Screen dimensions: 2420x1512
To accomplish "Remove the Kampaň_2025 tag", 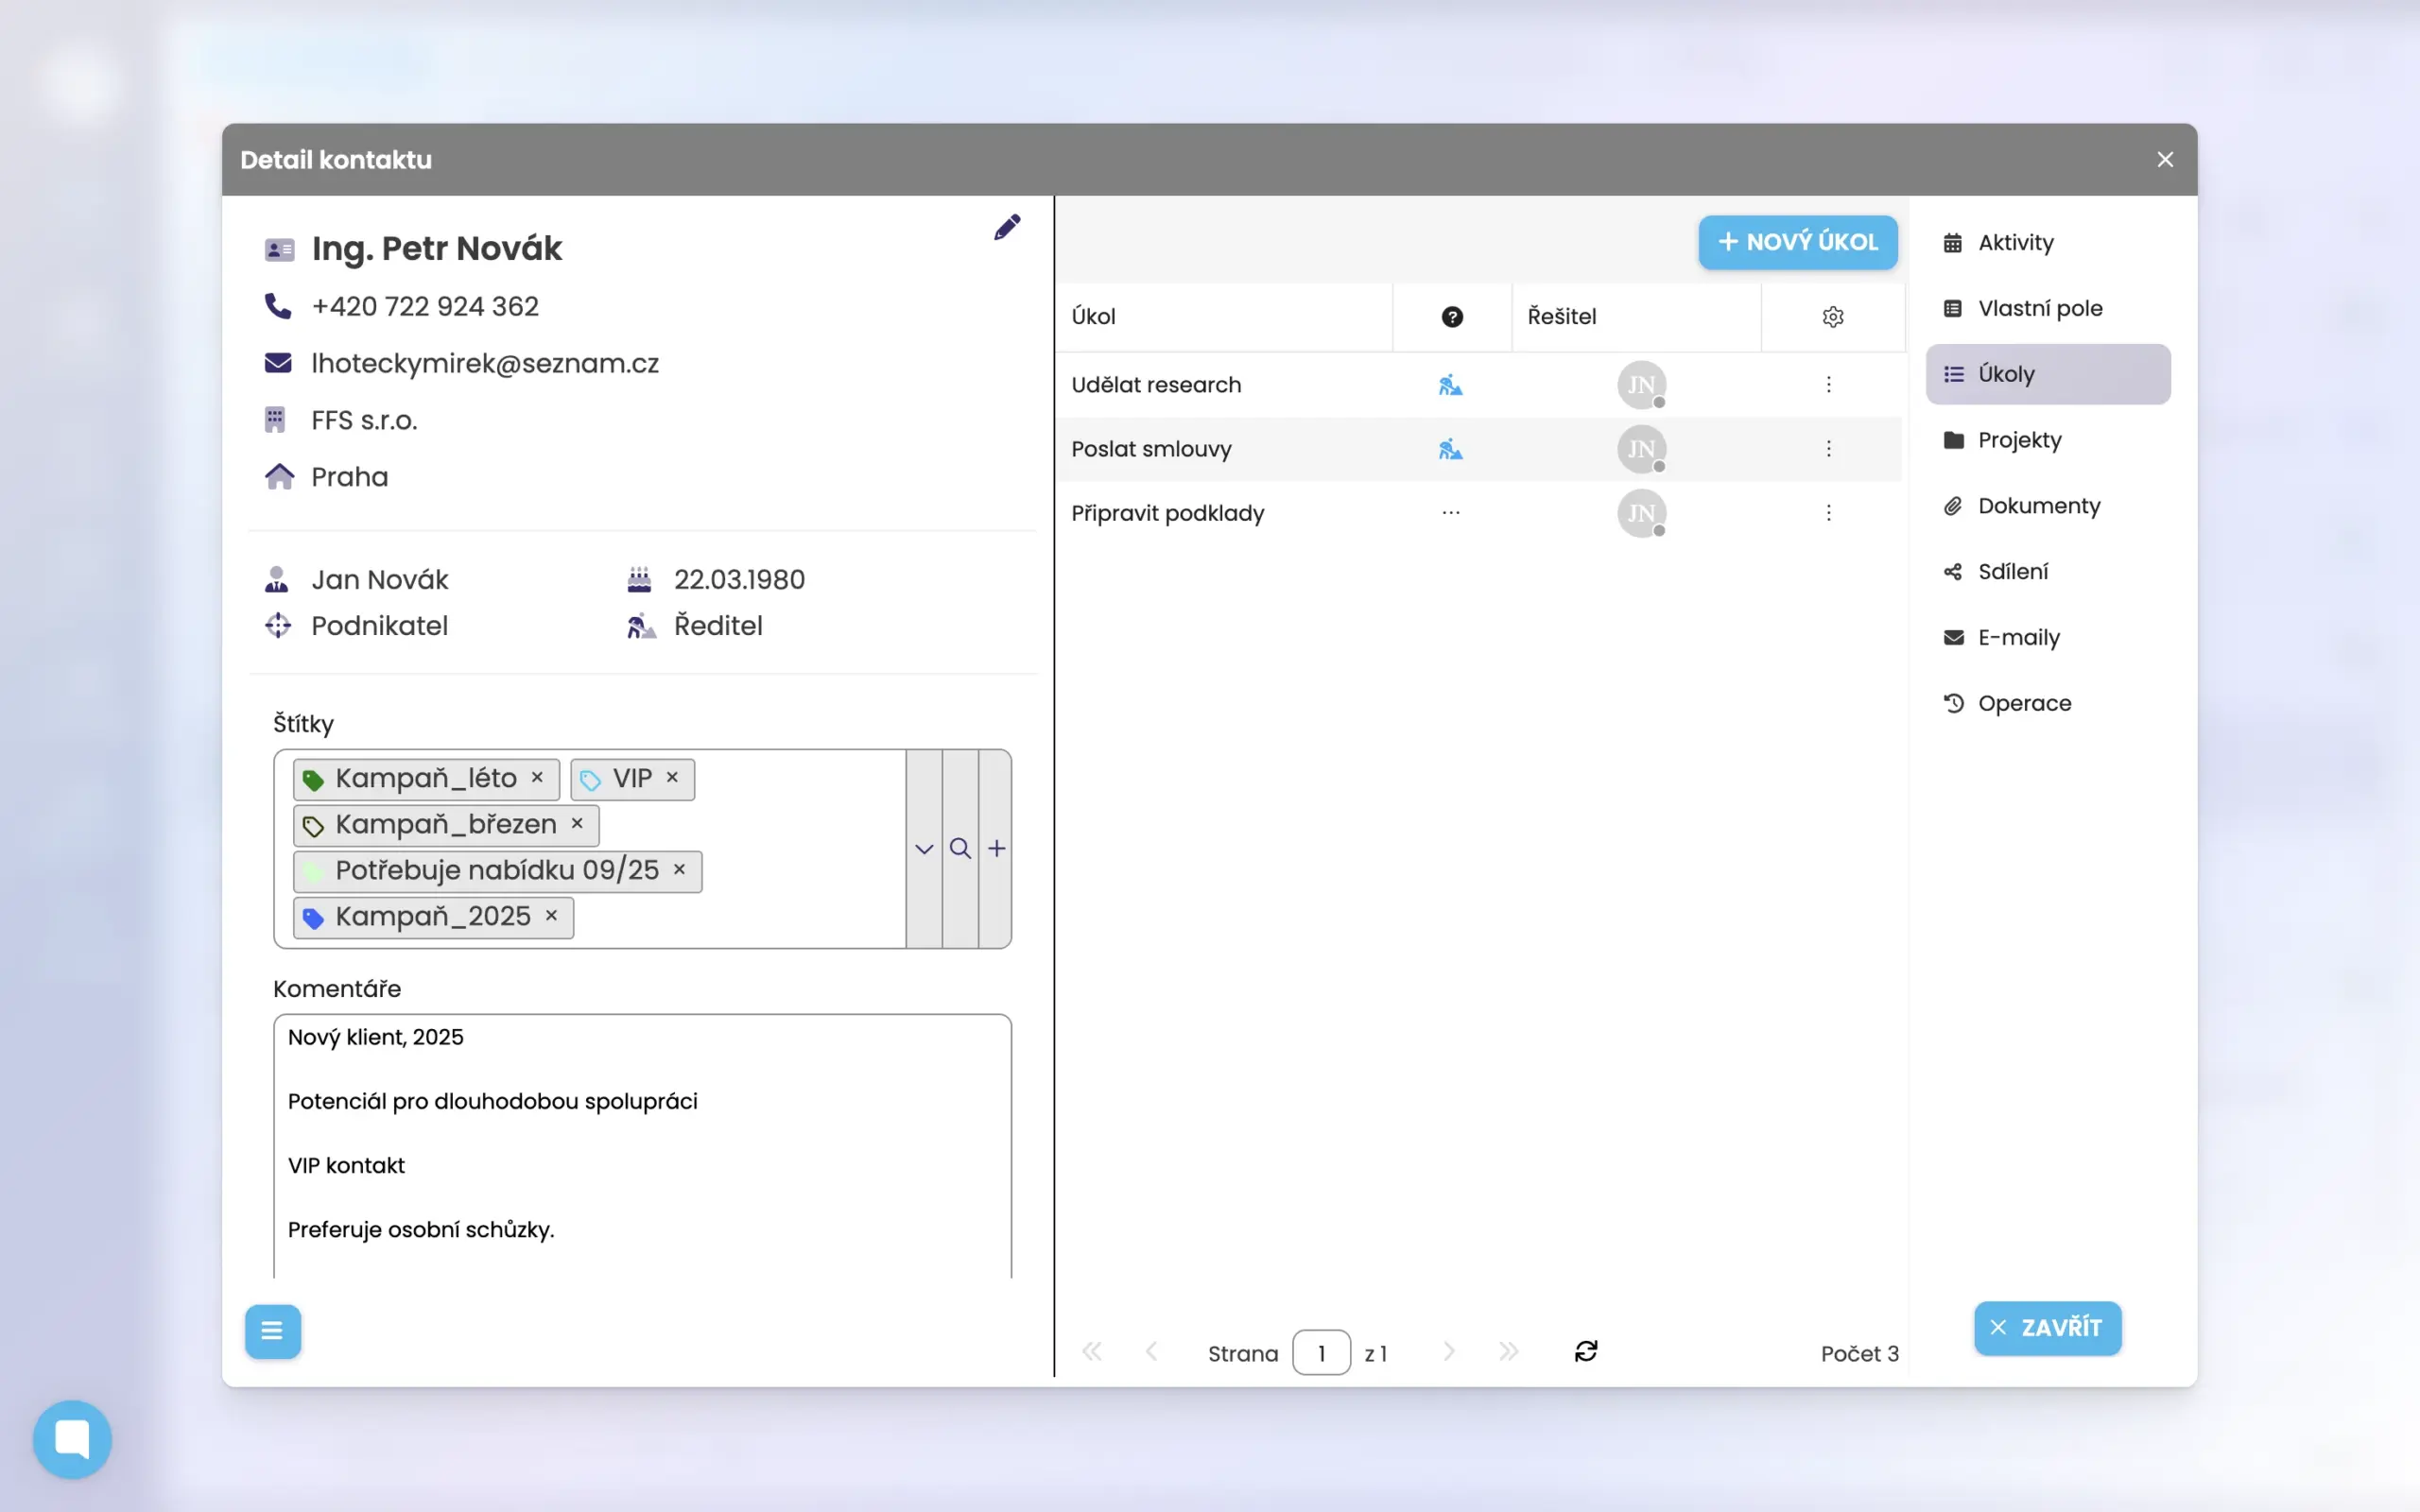I will 551,916.
